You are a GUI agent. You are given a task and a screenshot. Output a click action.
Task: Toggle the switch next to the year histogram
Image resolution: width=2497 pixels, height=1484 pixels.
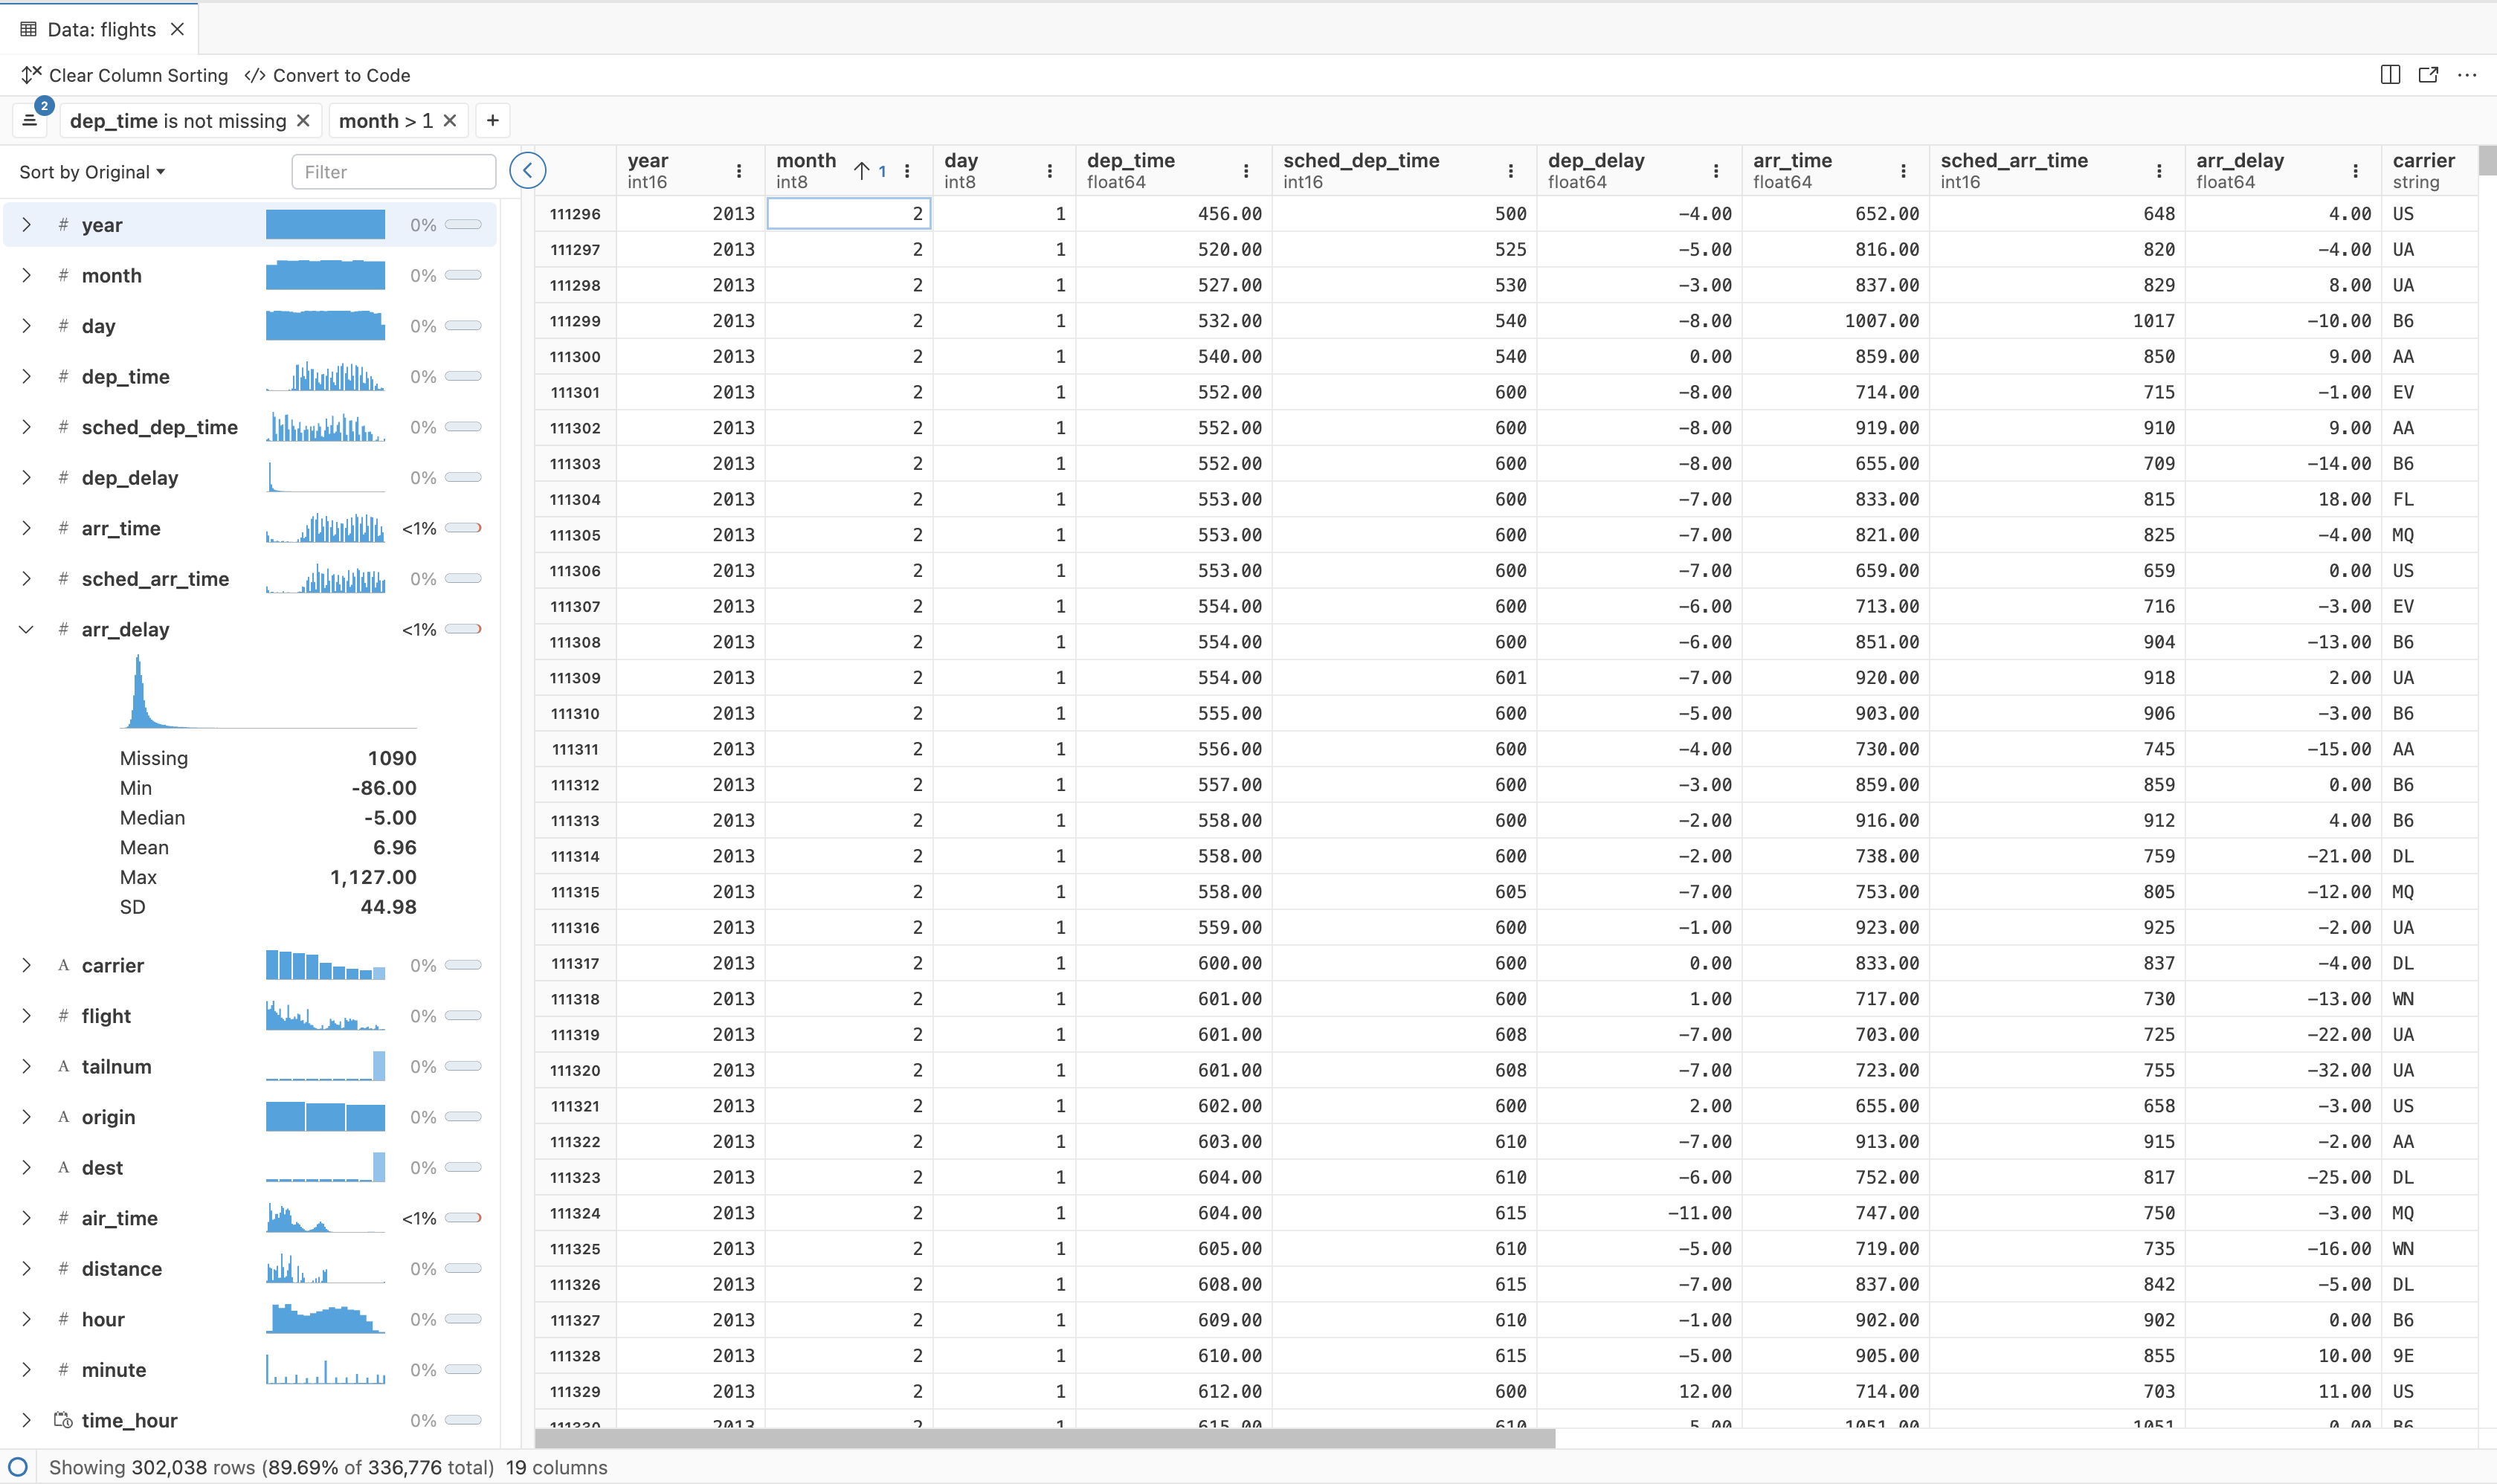point(463,224)
